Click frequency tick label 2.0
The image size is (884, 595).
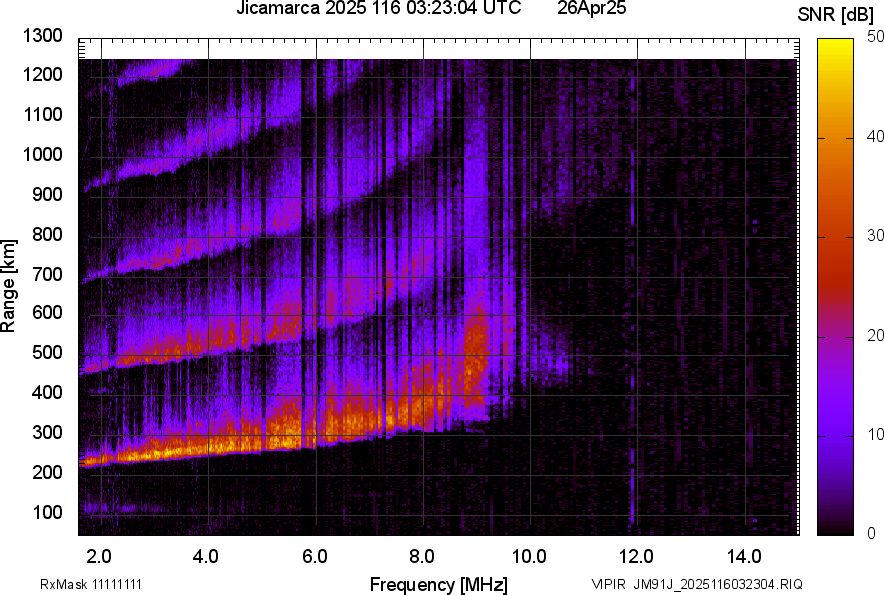click(99, 557)
